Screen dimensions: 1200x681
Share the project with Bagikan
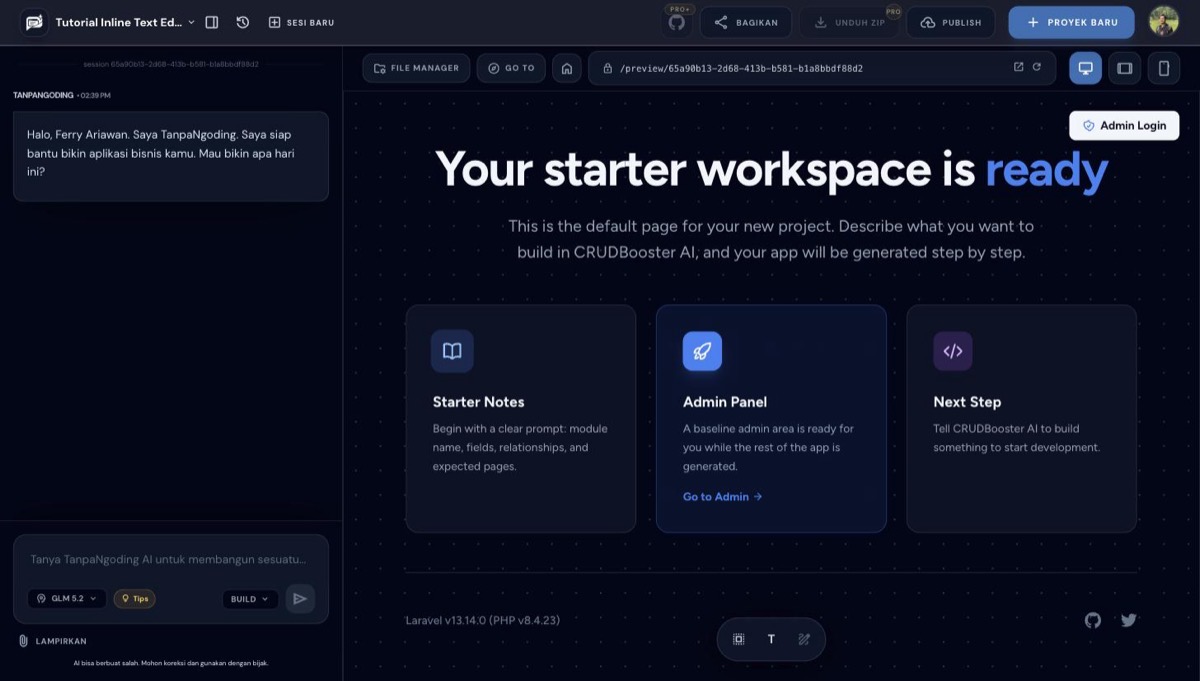(746, 22)
